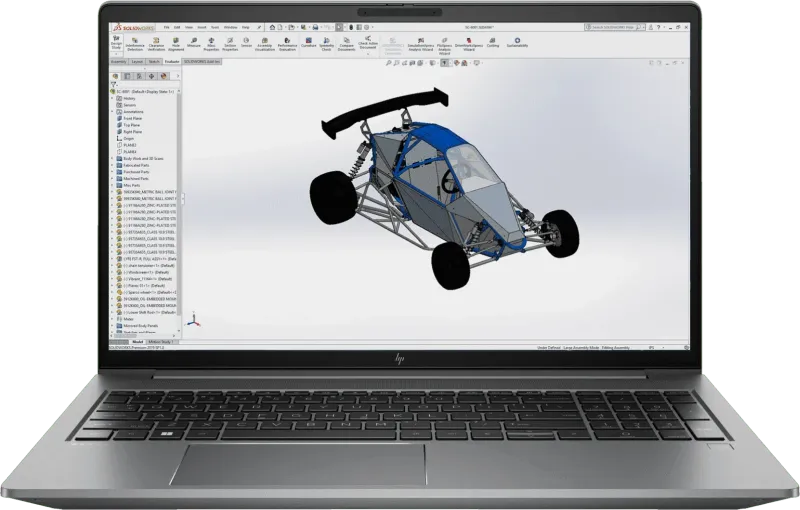Open the Help menu

(x=245, y=27)
